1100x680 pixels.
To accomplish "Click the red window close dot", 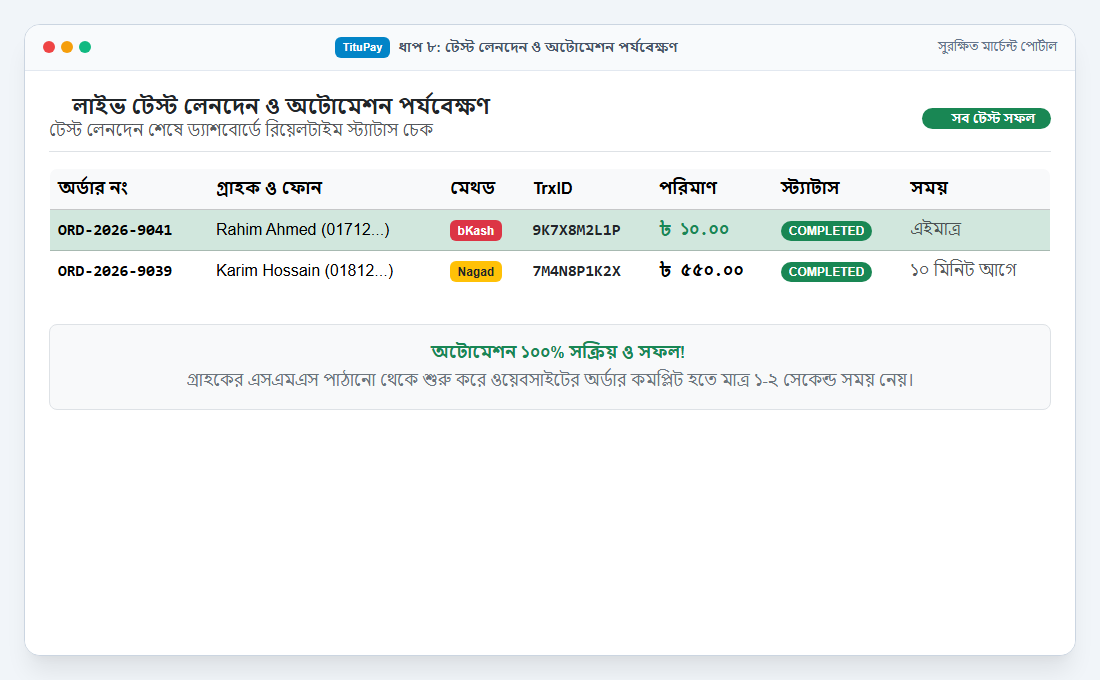I will [x=49, y=47].
